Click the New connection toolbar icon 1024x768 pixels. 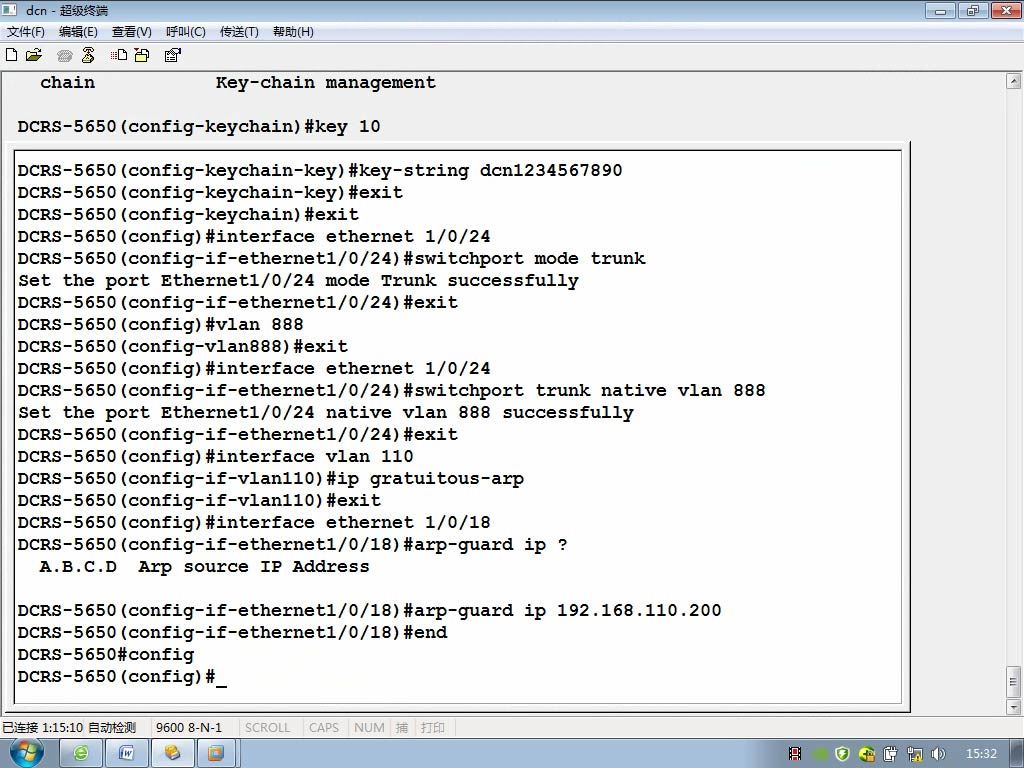coord(11,55)
